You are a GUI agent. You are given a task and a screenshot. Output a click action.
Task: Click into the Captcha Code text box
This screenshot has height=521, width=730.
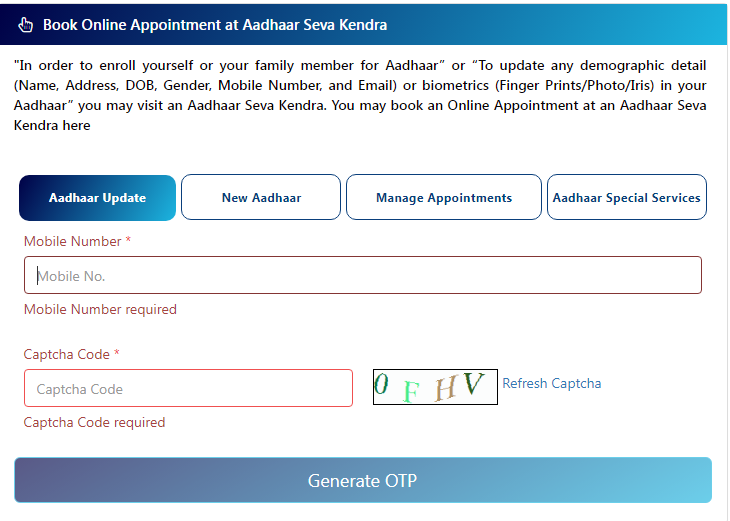point(188,388)
